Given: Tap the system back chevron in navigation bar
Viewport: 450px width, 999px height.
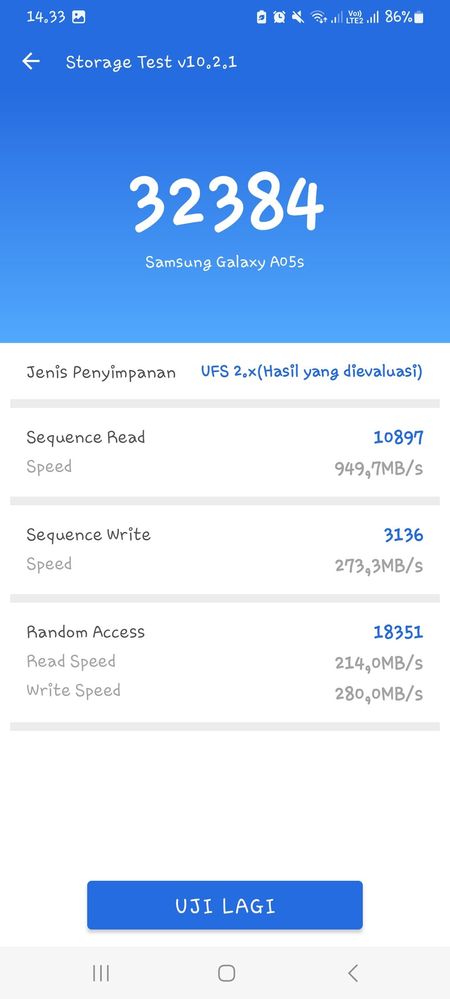Looking at the screenshot, I should [x=352, y=973].
